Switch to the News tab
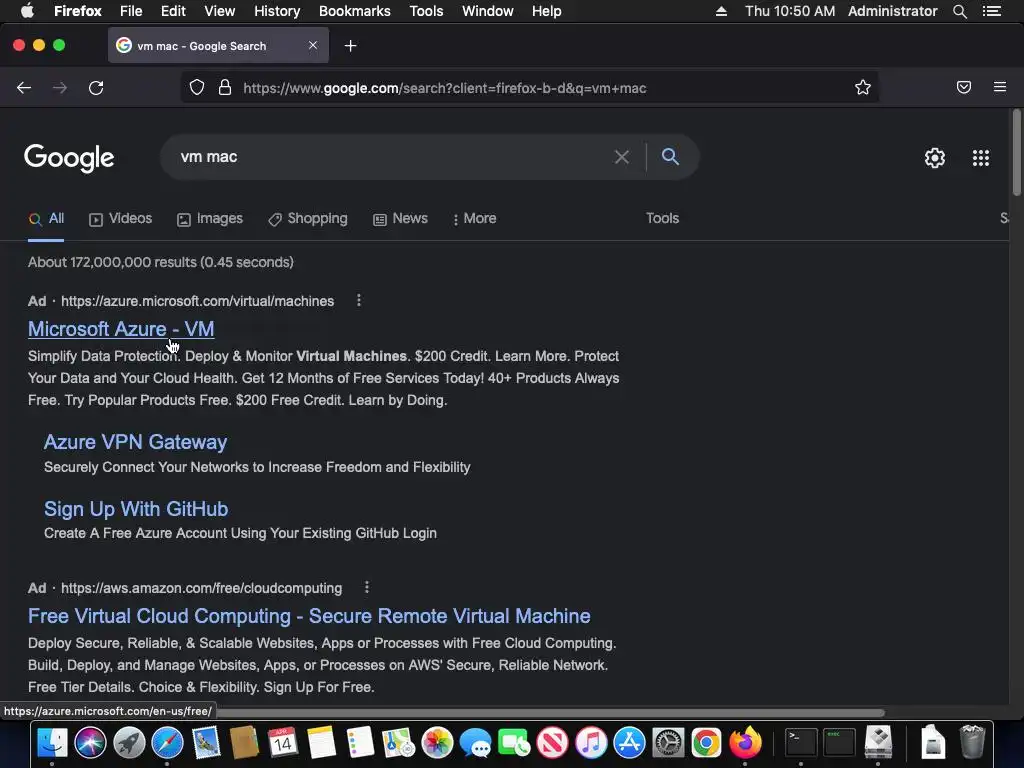1024x768 pixels. (400, 219)
